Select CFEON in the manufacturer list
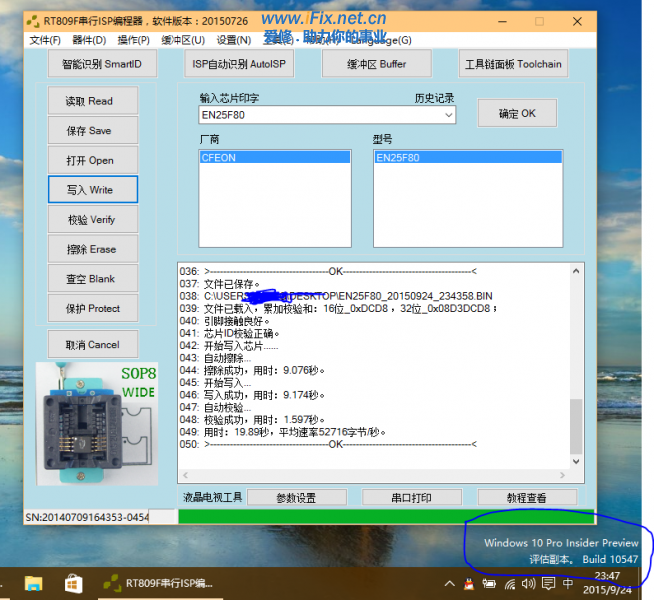The height and width of the screenshot is (600, 654). [274, 158]
